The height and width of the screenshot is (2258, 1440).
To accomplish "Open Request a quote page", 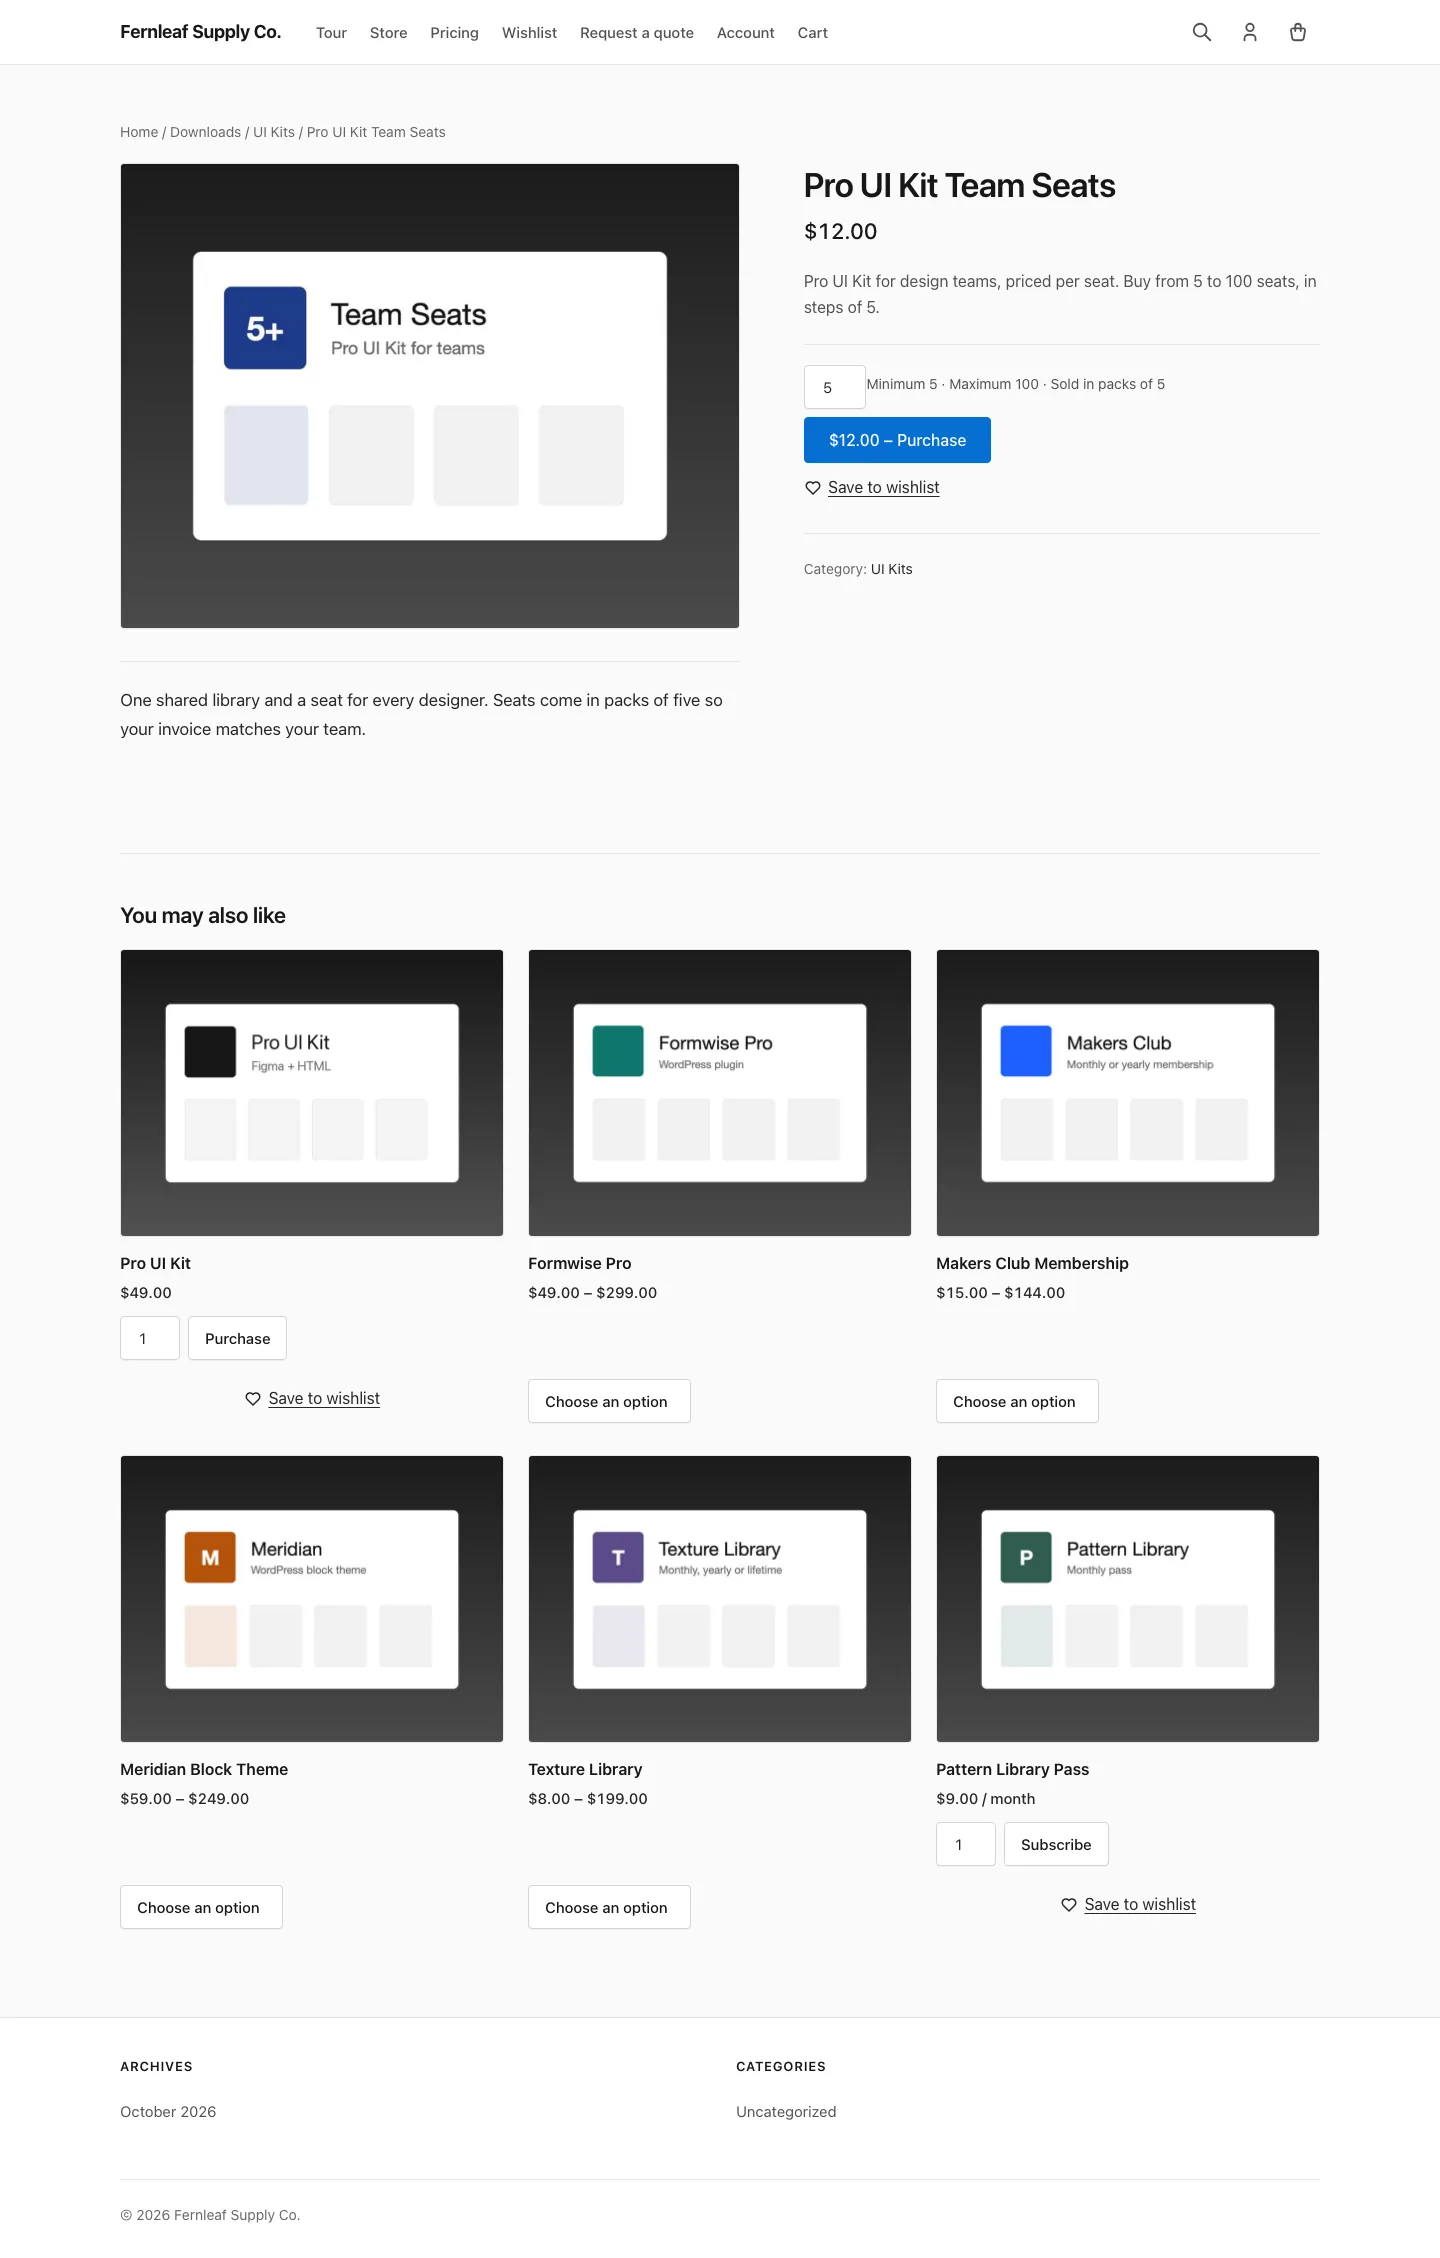I will coord(637,33).
